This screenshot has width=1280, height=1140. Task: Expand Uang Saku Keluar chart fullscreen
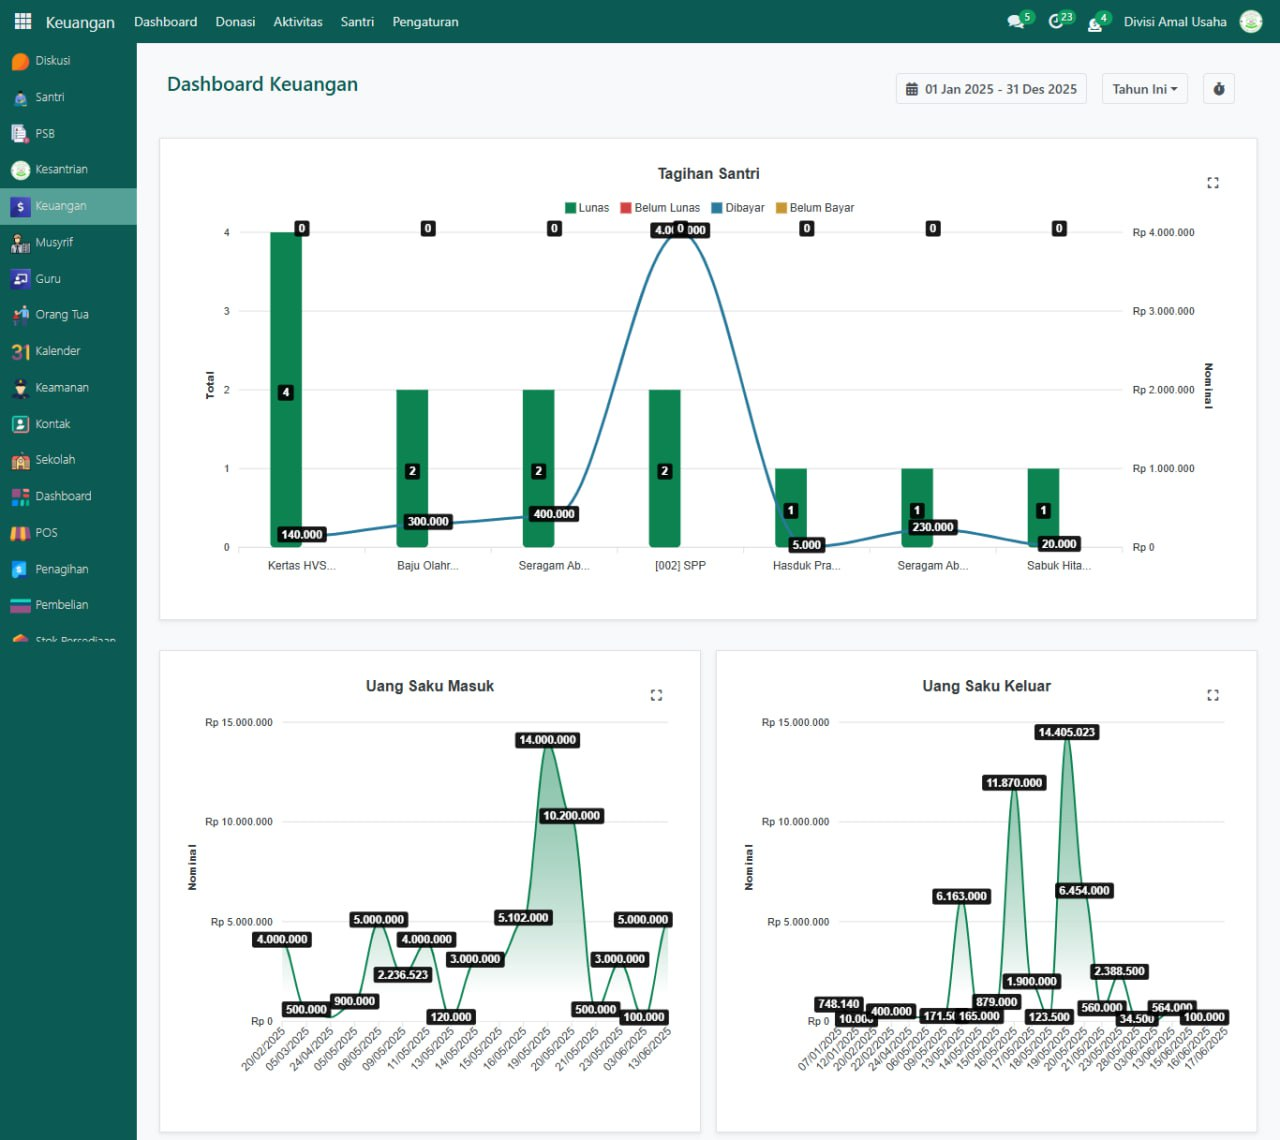coord(1212,695)
